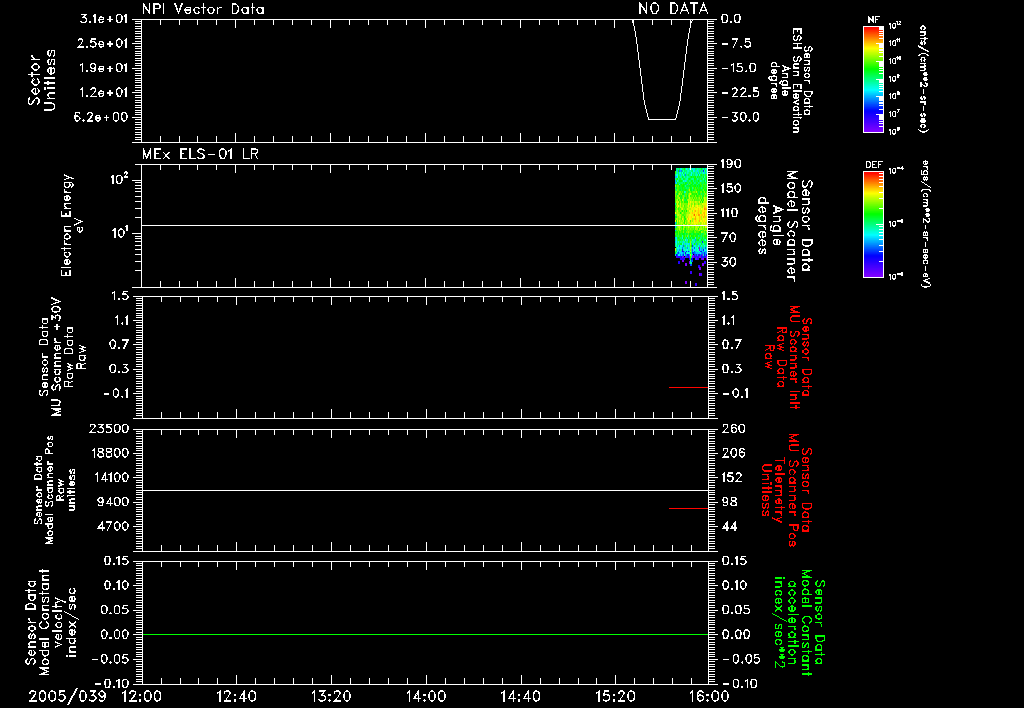Click the '-15.0' elevation tick value

(x=739, y=68)
